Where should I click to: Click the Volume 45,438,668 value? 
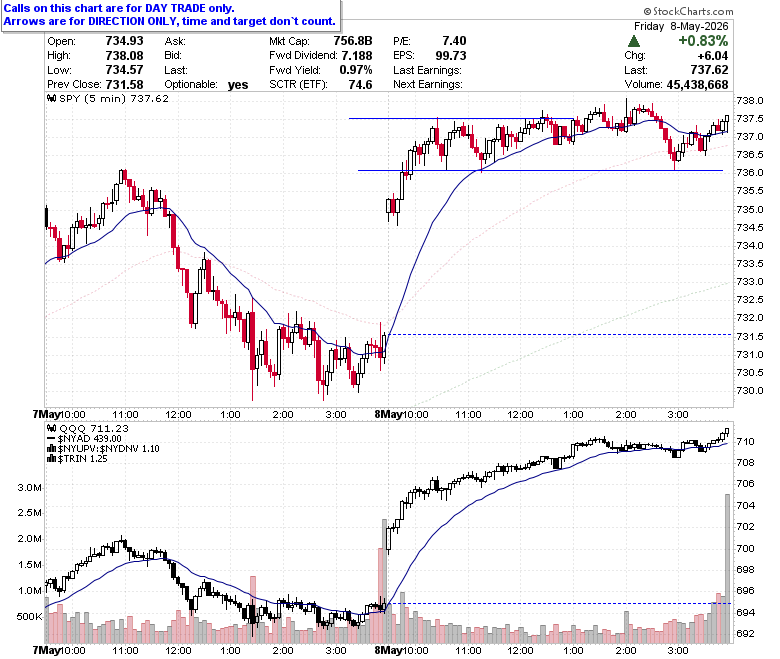[697, 85]
